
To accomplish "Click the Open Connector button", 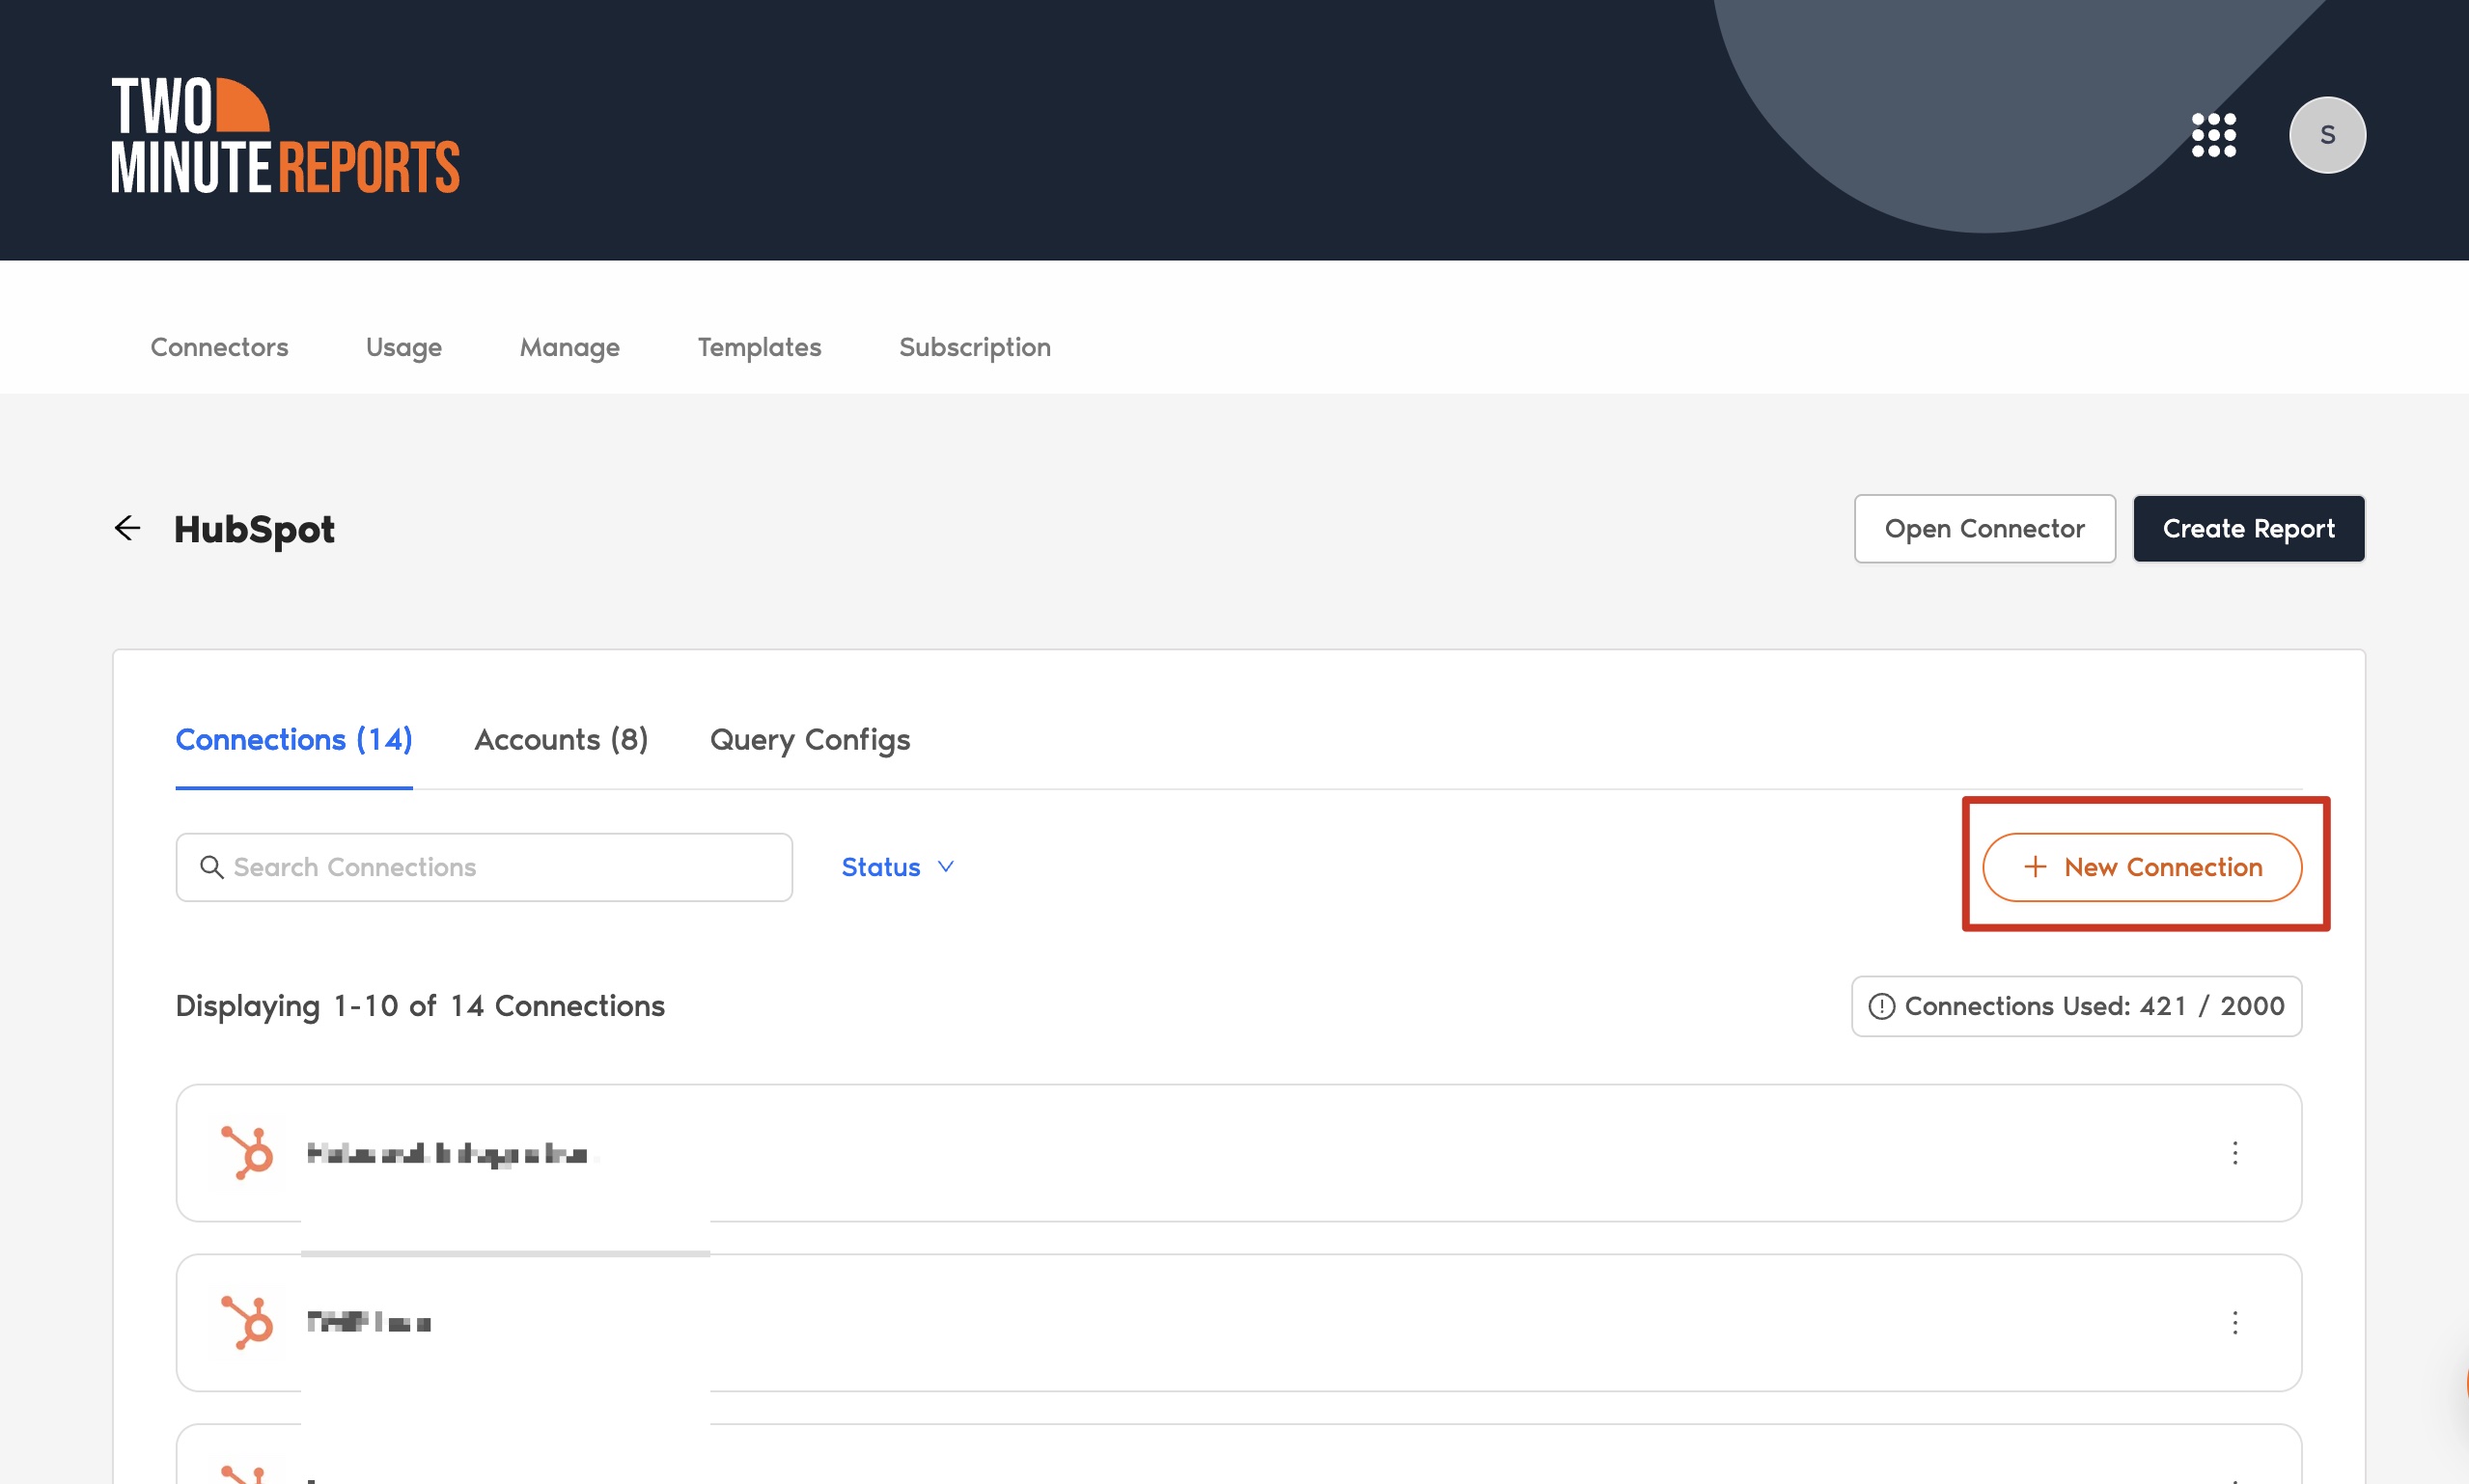I will tap(1984, 528).
